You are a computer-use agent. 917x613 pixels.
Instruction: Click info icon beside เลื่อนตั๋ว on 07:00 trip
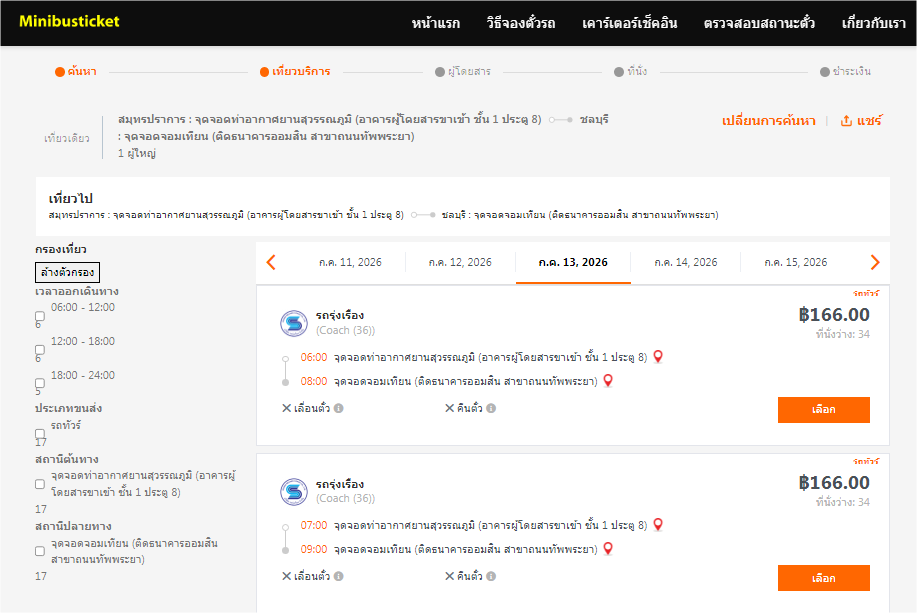339,576
